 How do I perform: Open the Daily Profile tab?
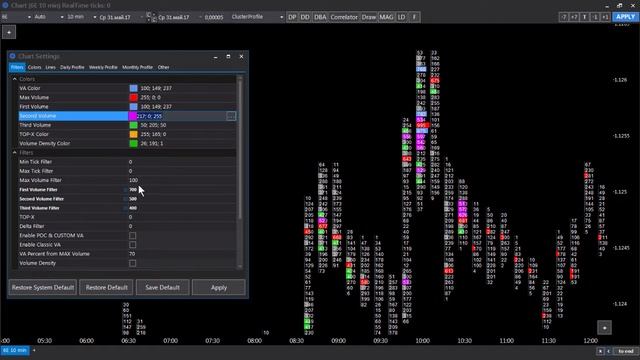pyautogui.click(x=72, y=67)
